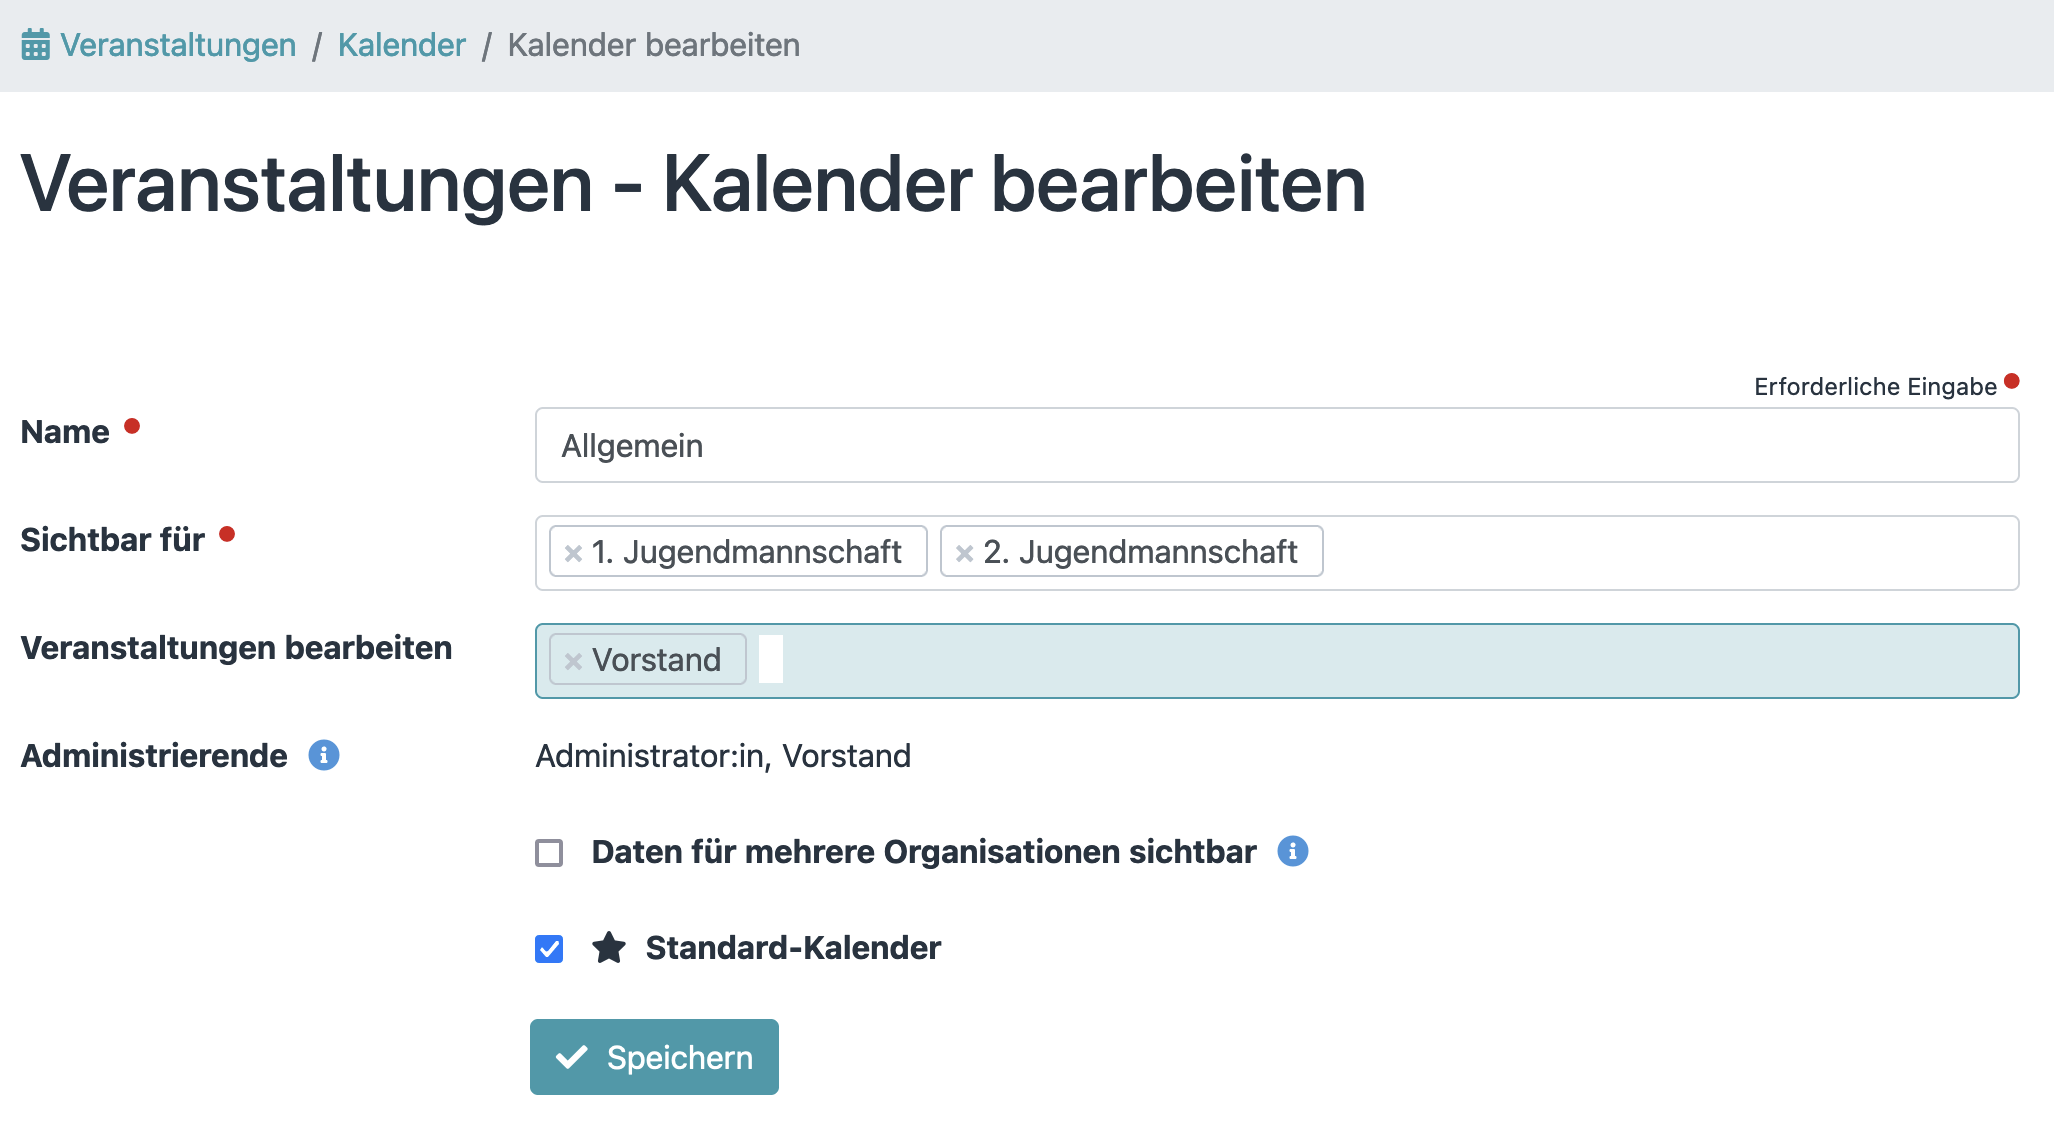Screen dimensions: 2054x1132
Task: Uncheck the Standard-Kalender checkbox
Action: [549, 948]
